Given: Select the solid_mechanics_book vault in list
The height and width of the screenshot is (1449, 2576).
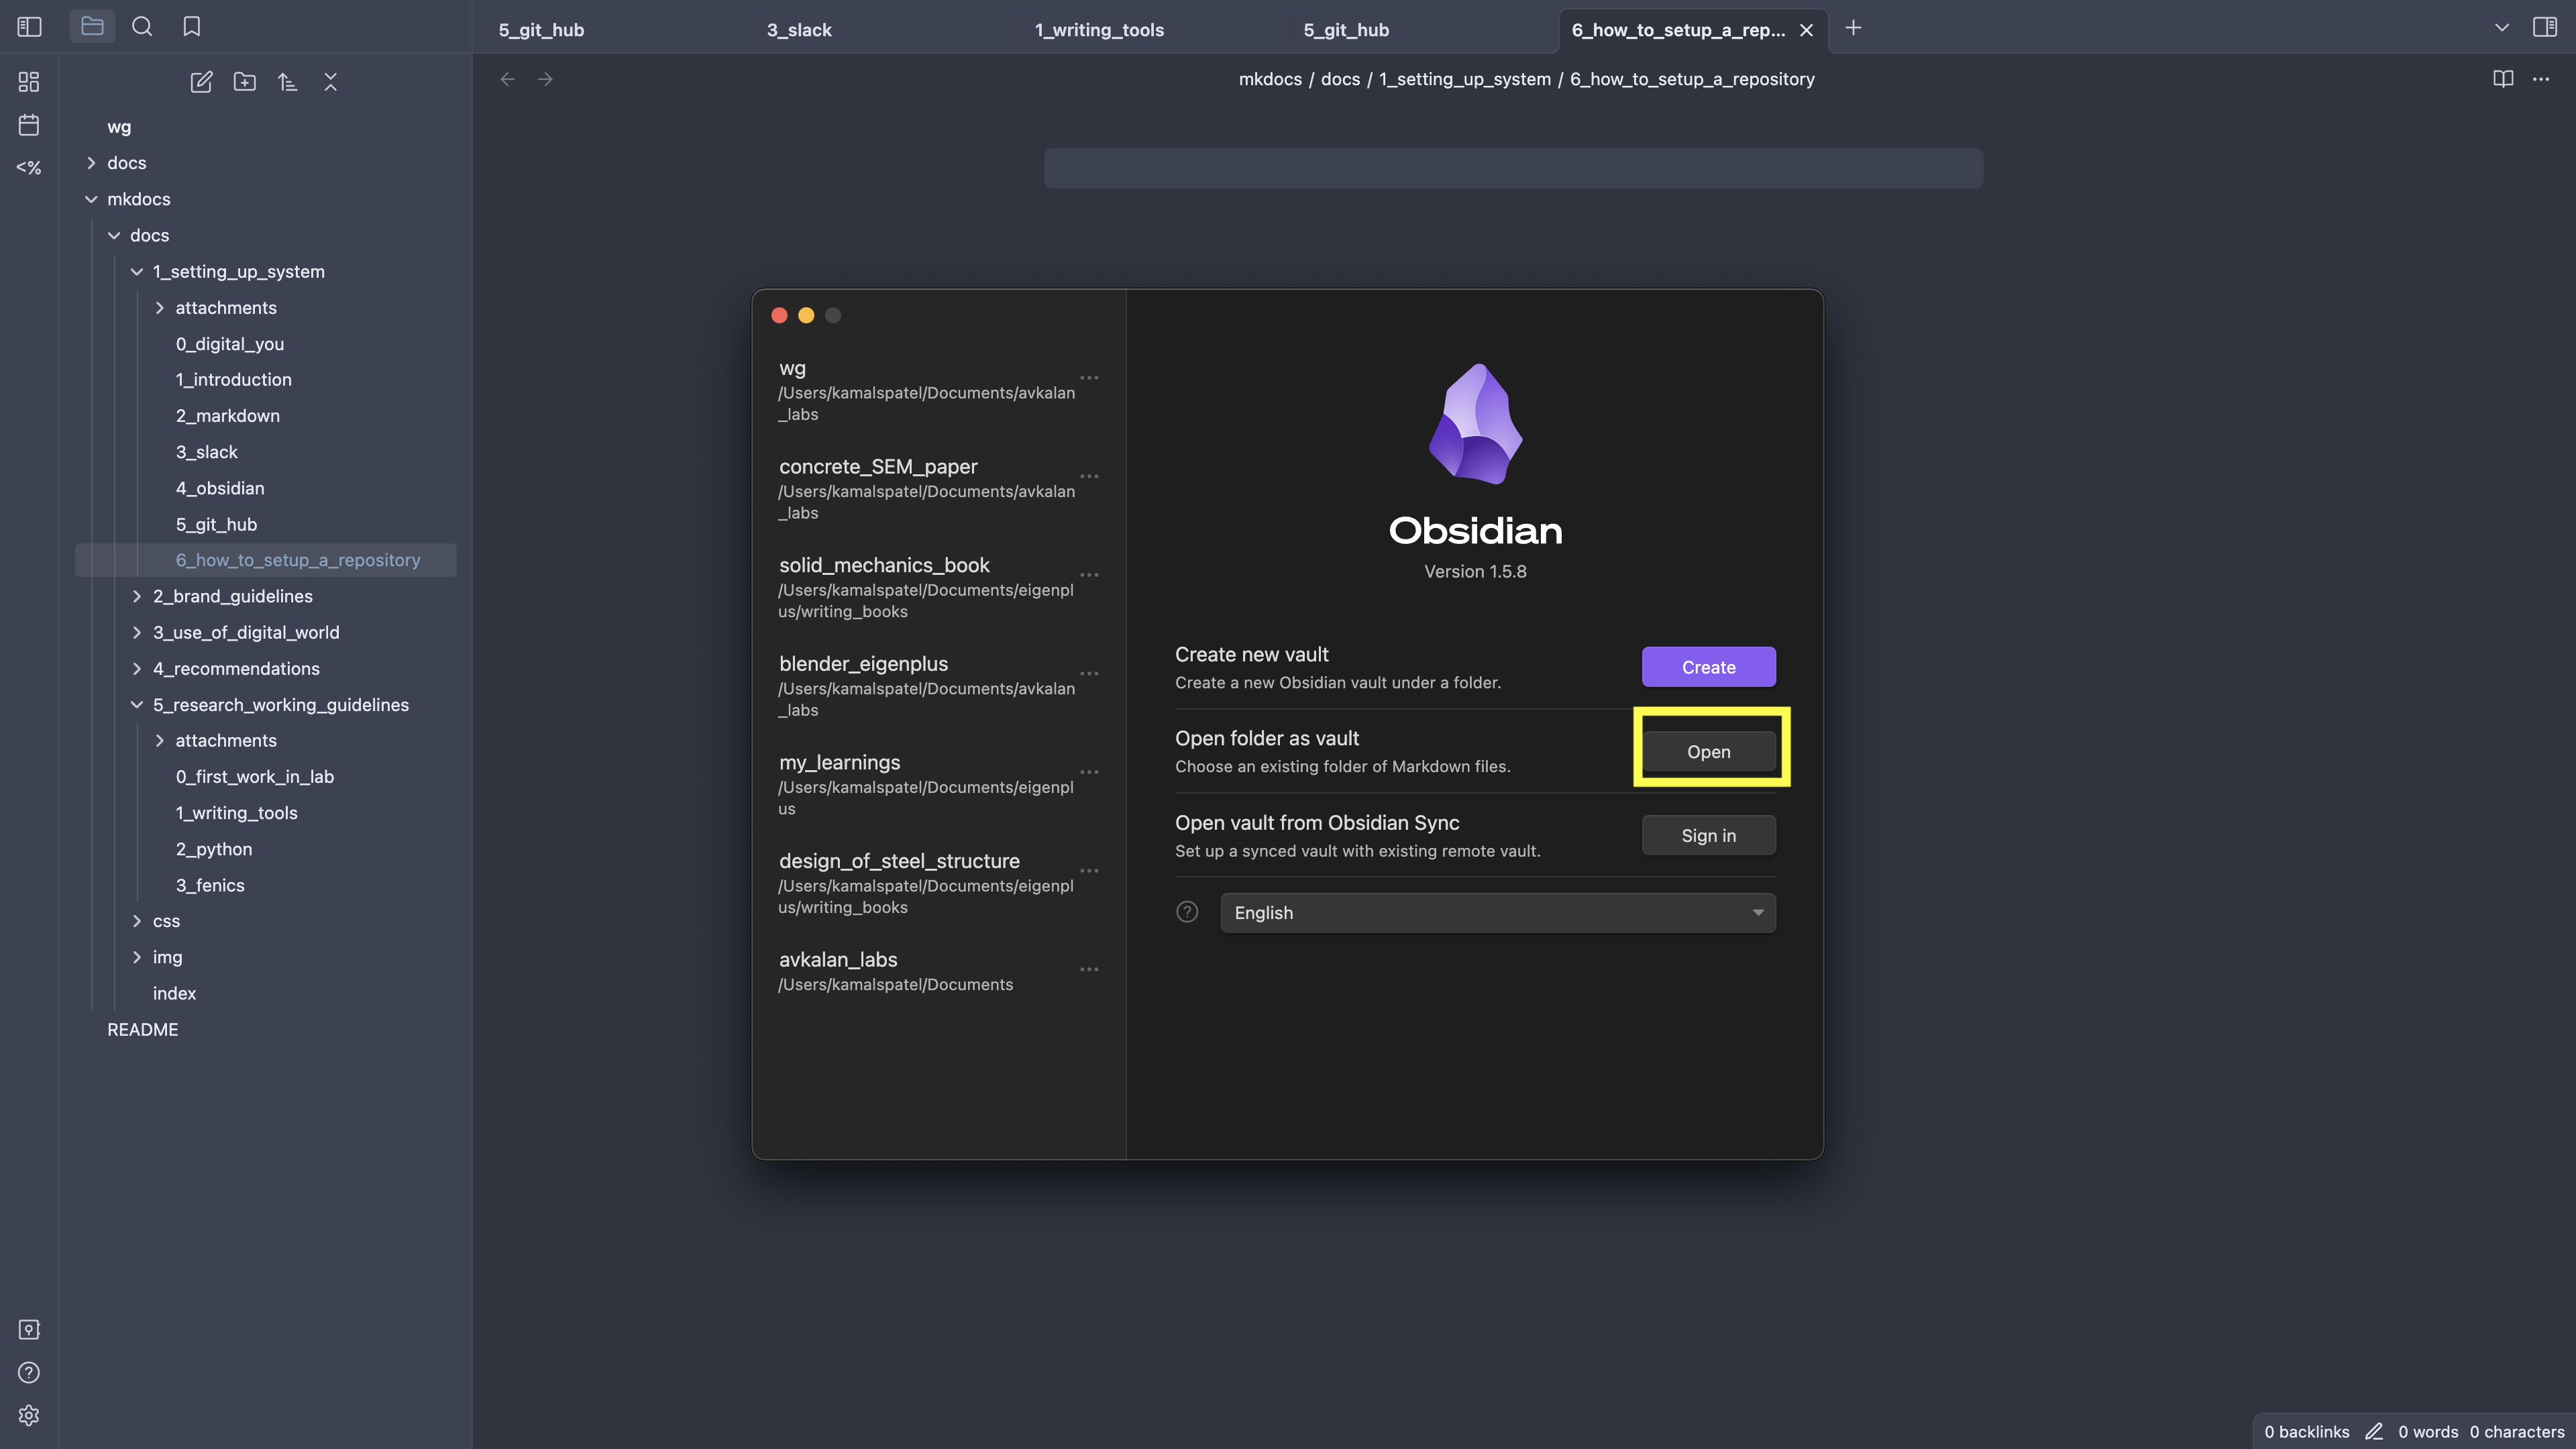Looking at the screenshot, I should click(884, 566).
